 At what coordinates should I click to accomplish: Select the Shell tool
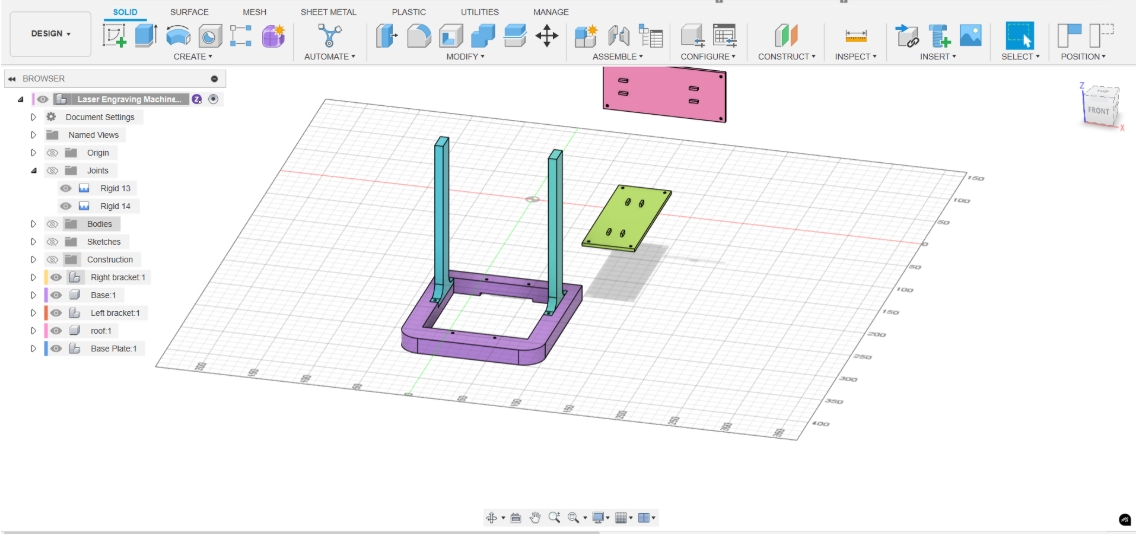pos(451,36)
